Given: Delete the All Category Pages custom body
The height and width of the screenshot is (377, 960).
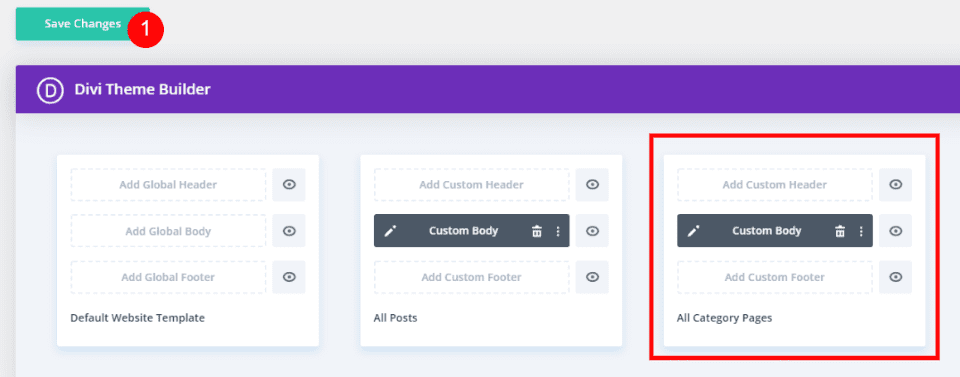Looking at the screenshot, I should click(x=840, y=231).
